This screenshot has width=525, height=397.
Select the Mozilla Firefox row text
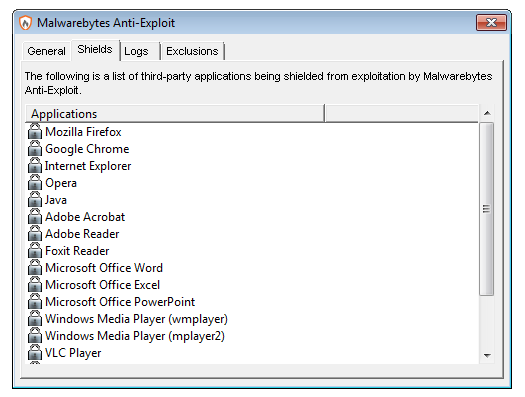pos(83,132)
